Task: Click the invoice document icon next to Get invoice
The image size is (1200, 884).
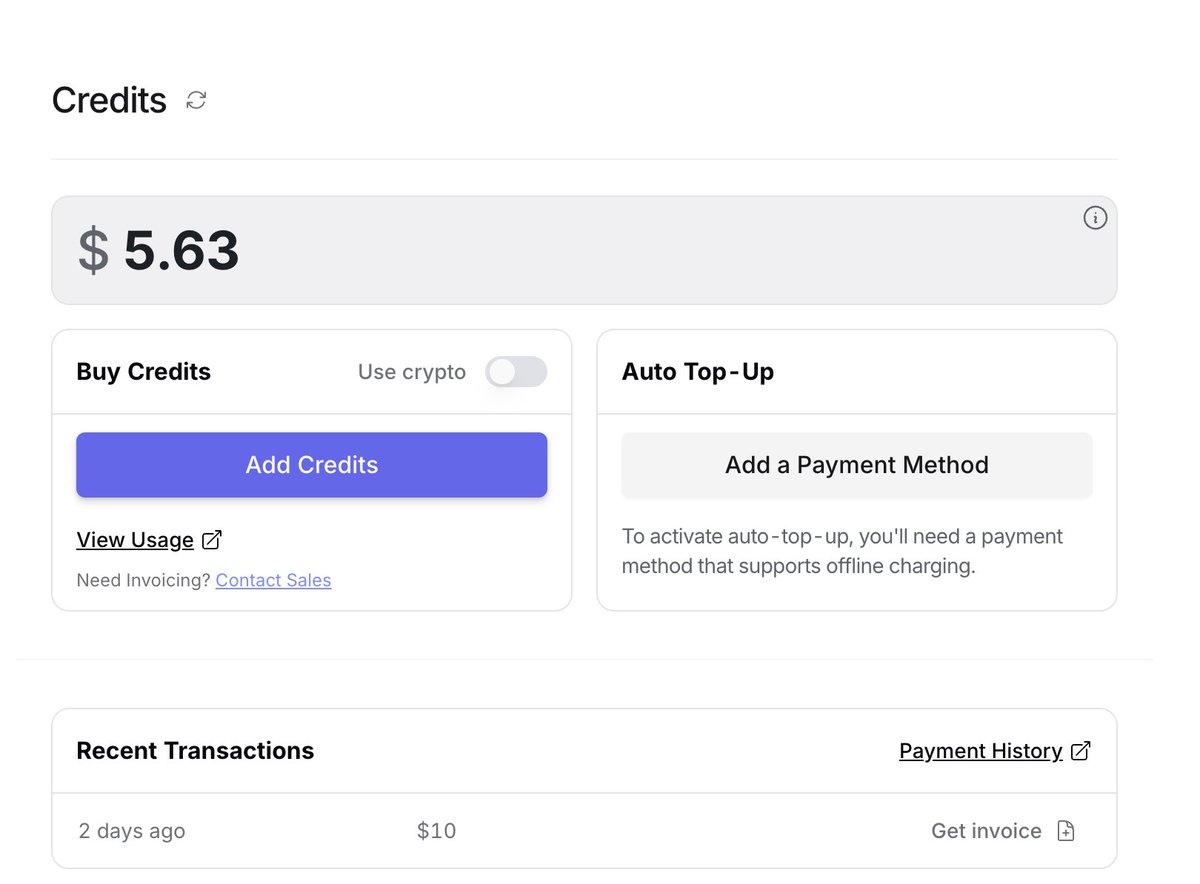Action: pyautogui.click(x=1066, y=831)
